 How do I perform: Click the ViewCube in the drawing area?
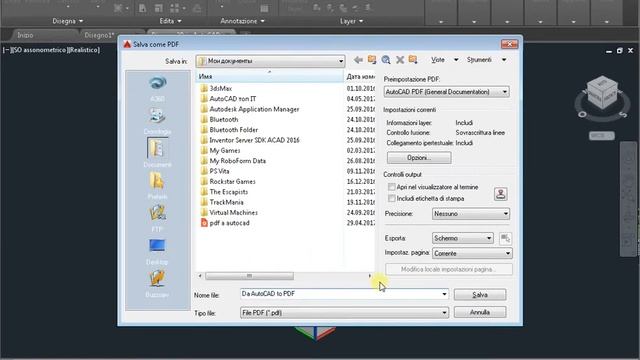602,93
